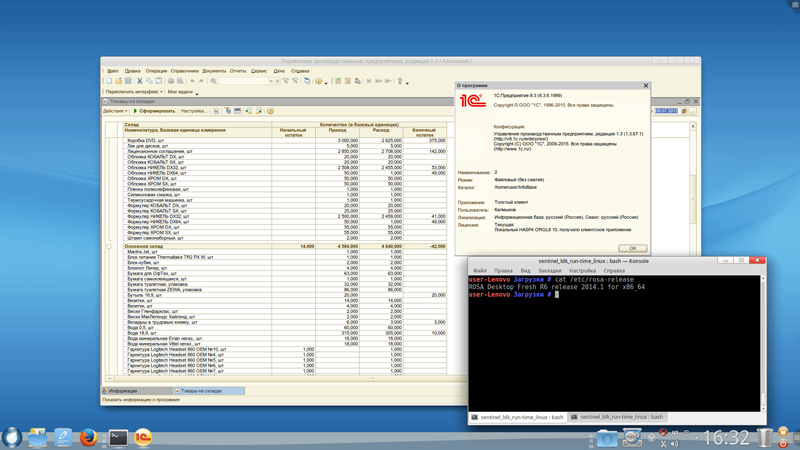800x450 pixels.
Task: Click the table-layout icon in report toolbar
Action: coord(237,111)
